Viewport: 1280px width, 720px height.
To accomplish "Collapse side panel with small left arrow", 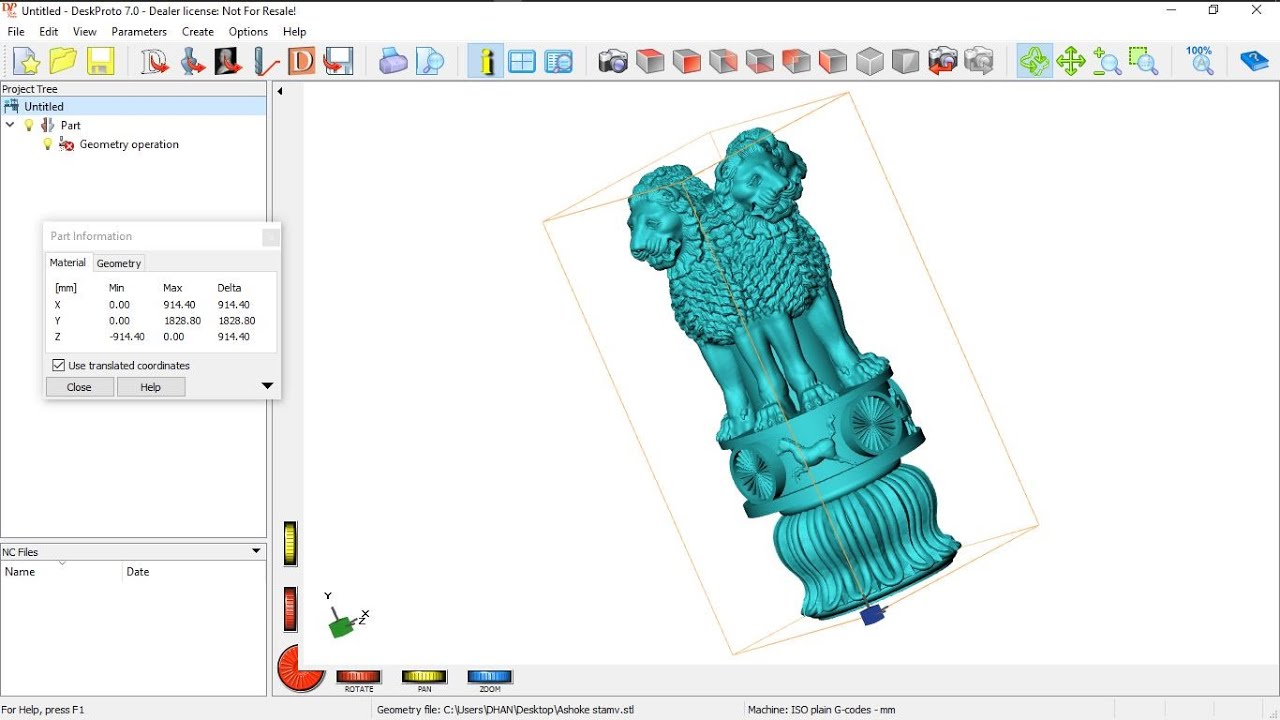I will tap(280, 91).
